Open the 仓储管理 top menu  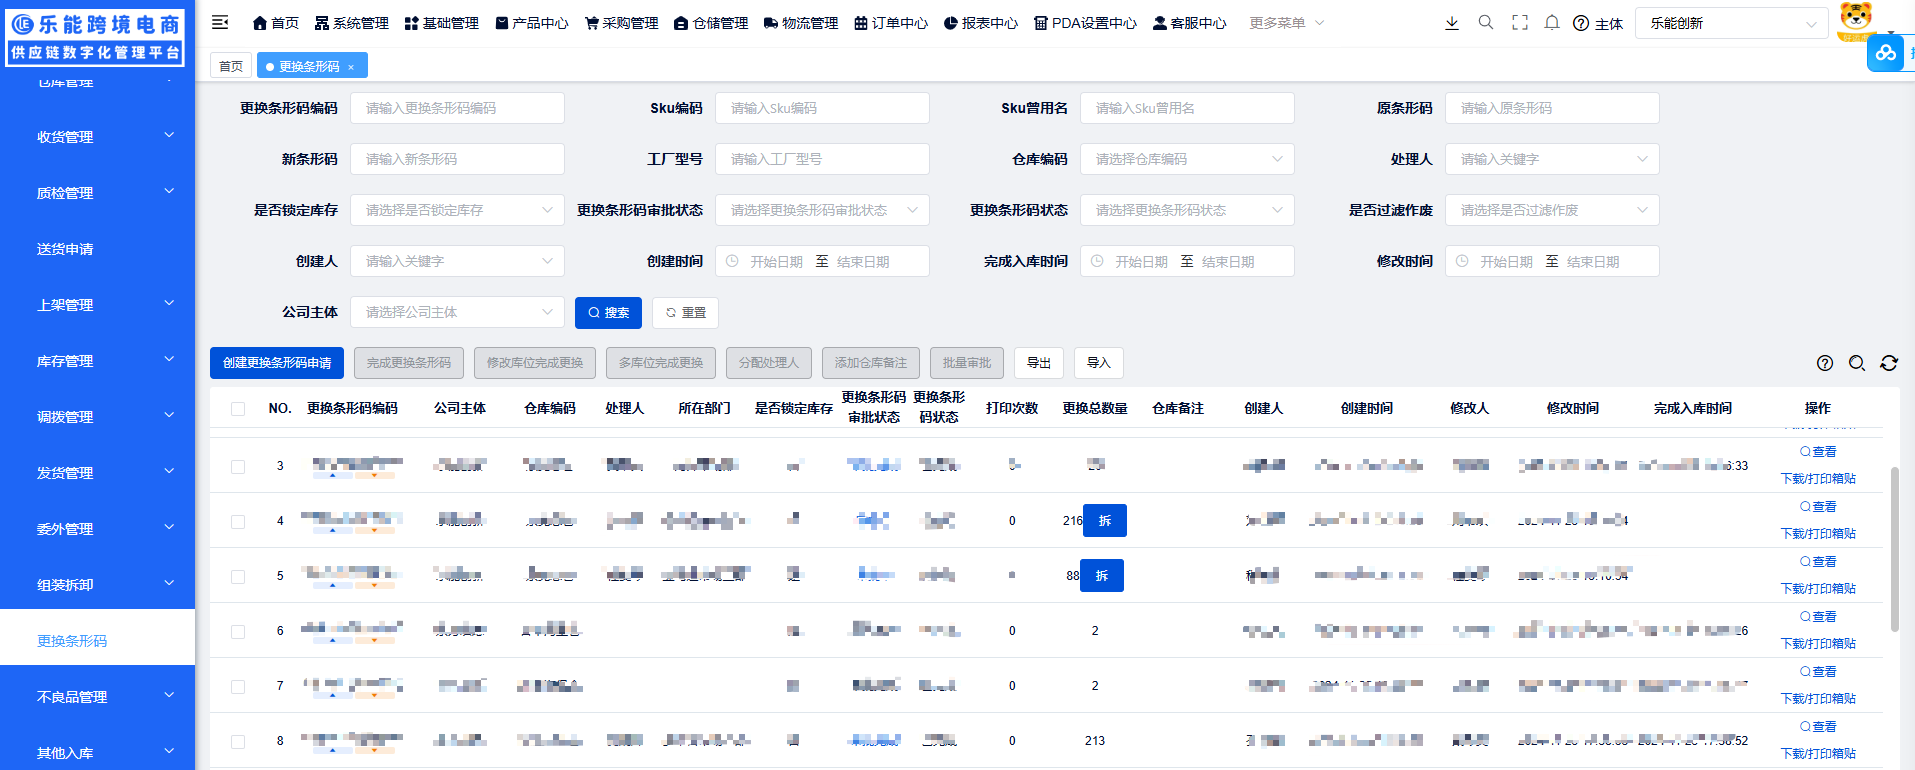[x=711, y=23]
